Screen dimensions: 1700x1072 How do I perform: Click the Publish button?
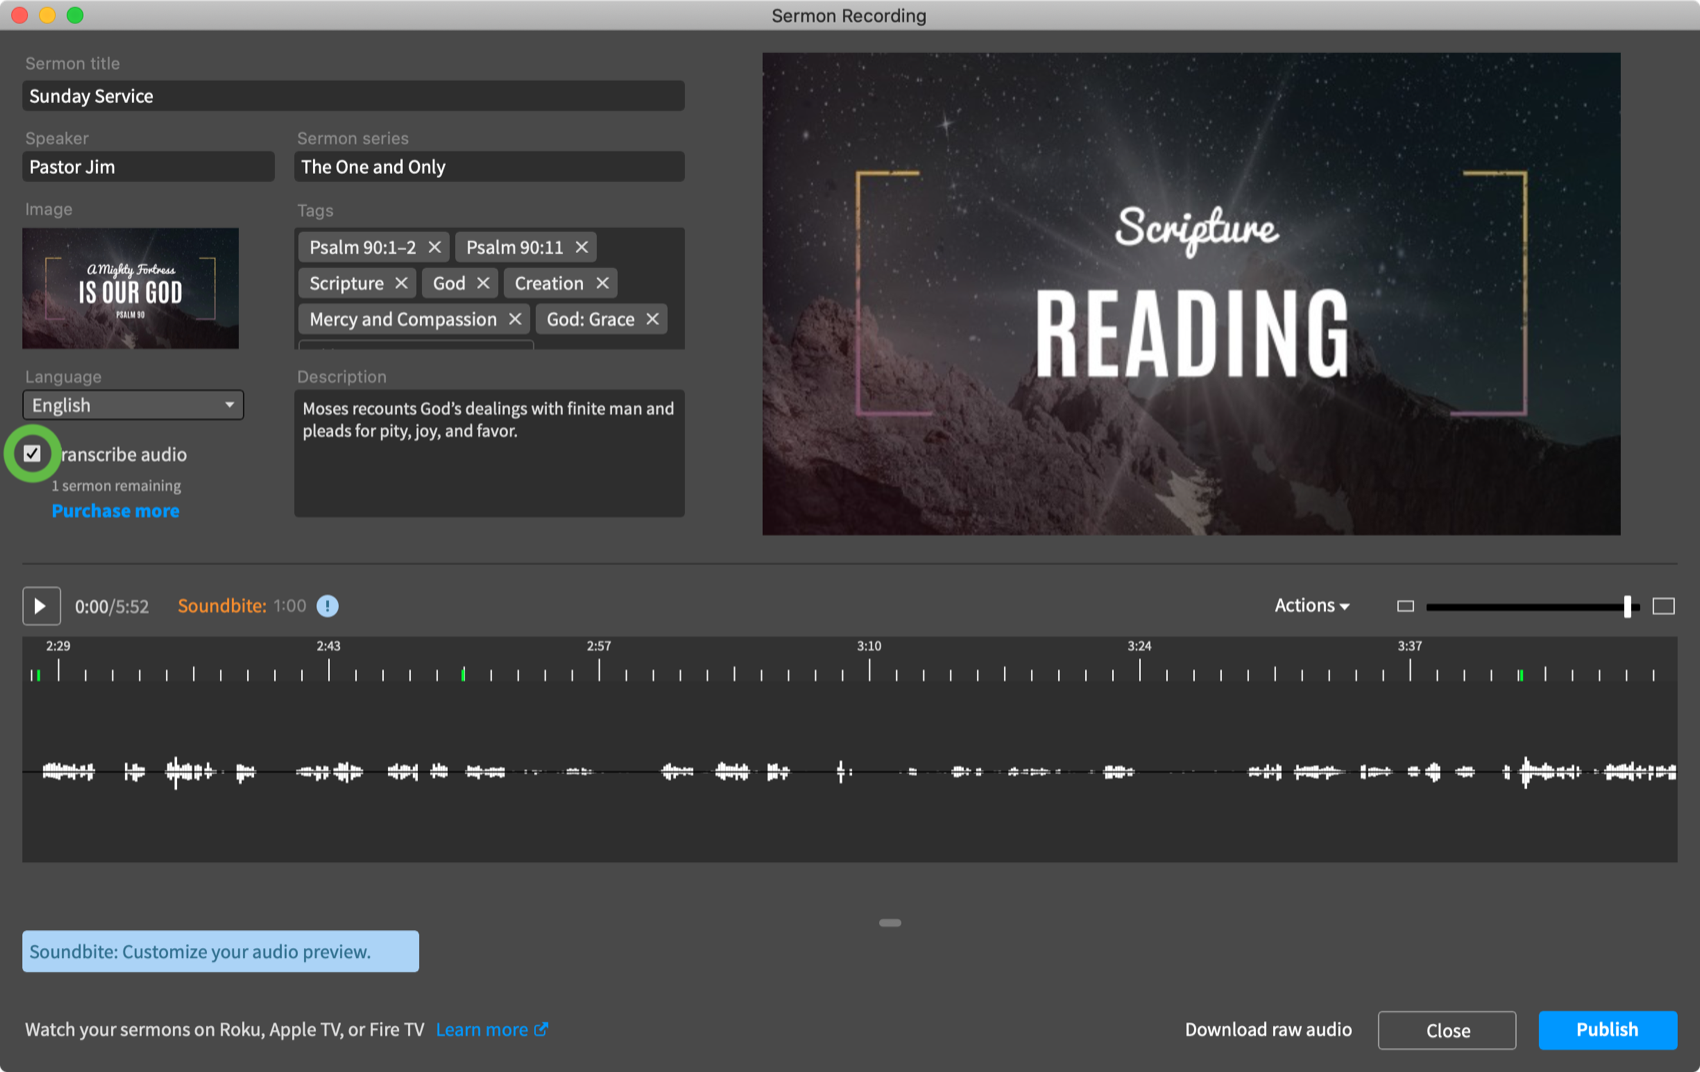click(x=1606, y=1030)
